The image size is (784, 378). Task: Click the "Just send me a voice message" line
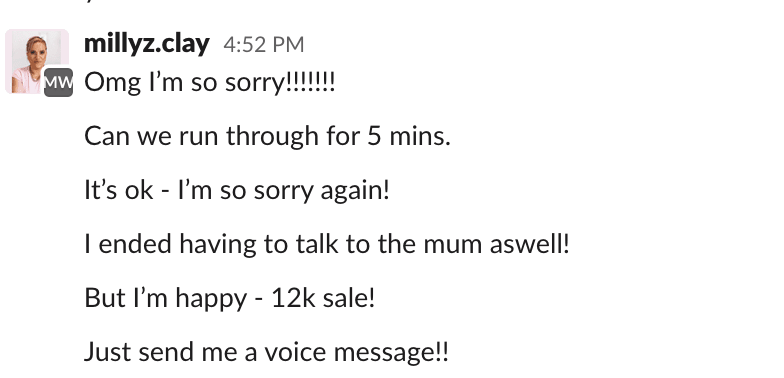pyautogui.click(x=266, y=352)
